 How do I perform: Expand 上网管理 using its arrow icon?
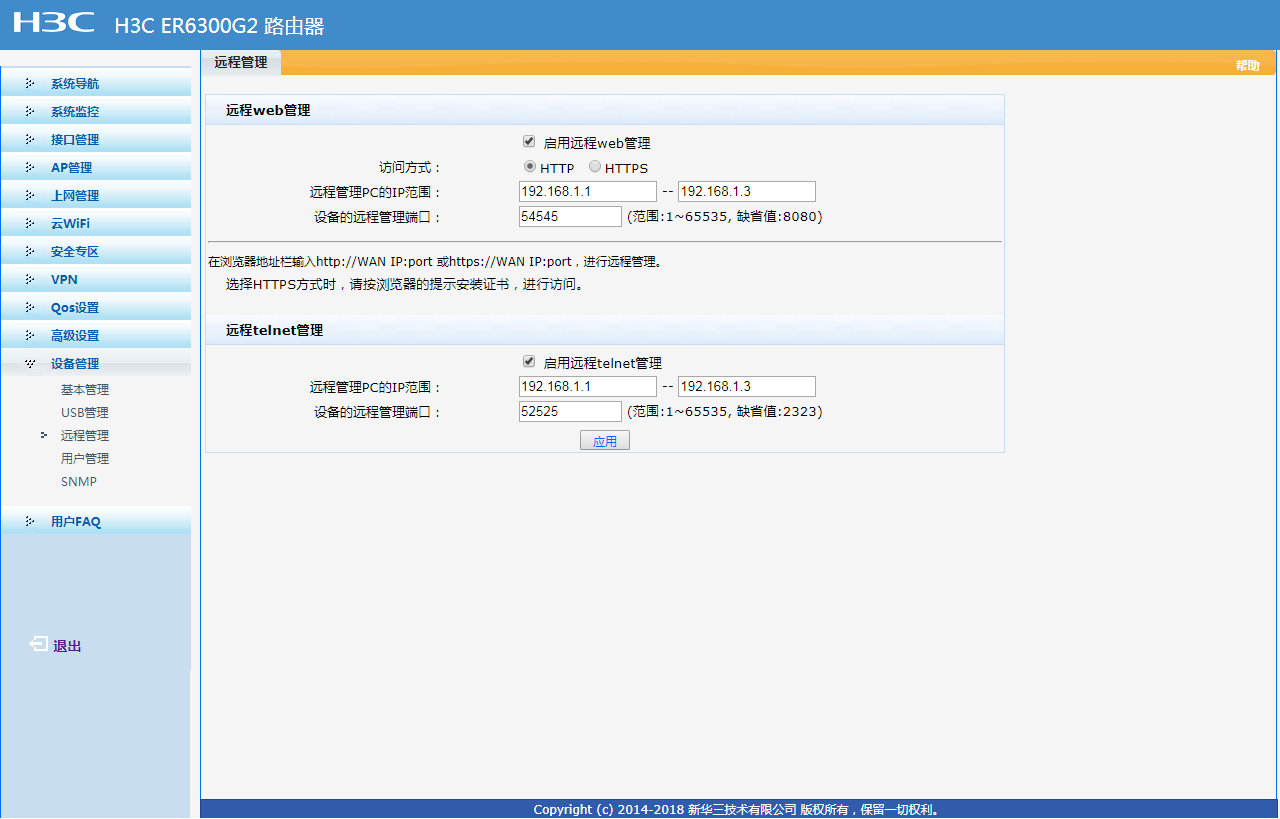pyautogui.click(x=30, y=196)
